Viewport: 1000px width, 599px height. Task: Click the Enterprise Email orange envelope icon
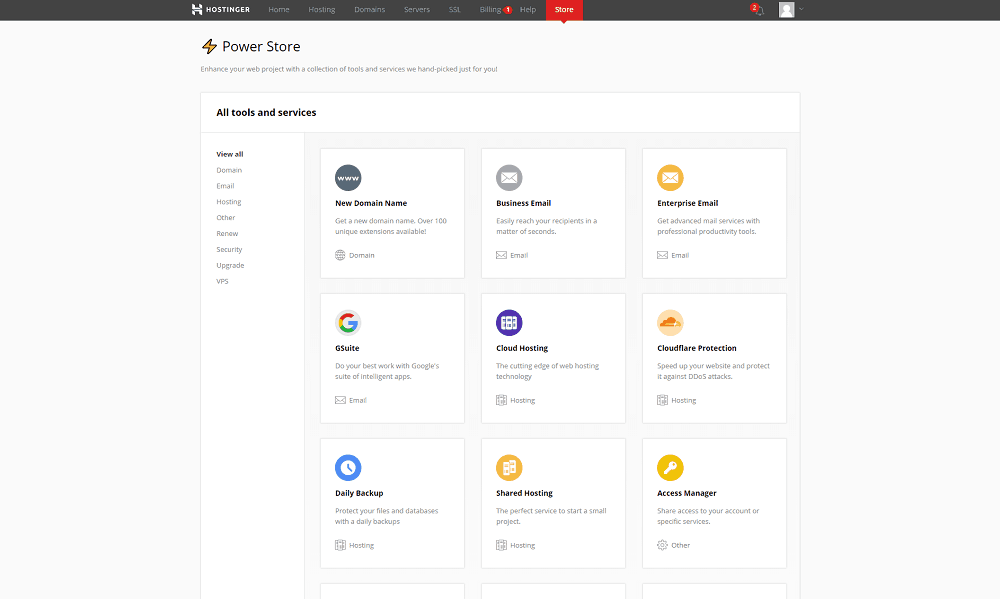[670, 178]
